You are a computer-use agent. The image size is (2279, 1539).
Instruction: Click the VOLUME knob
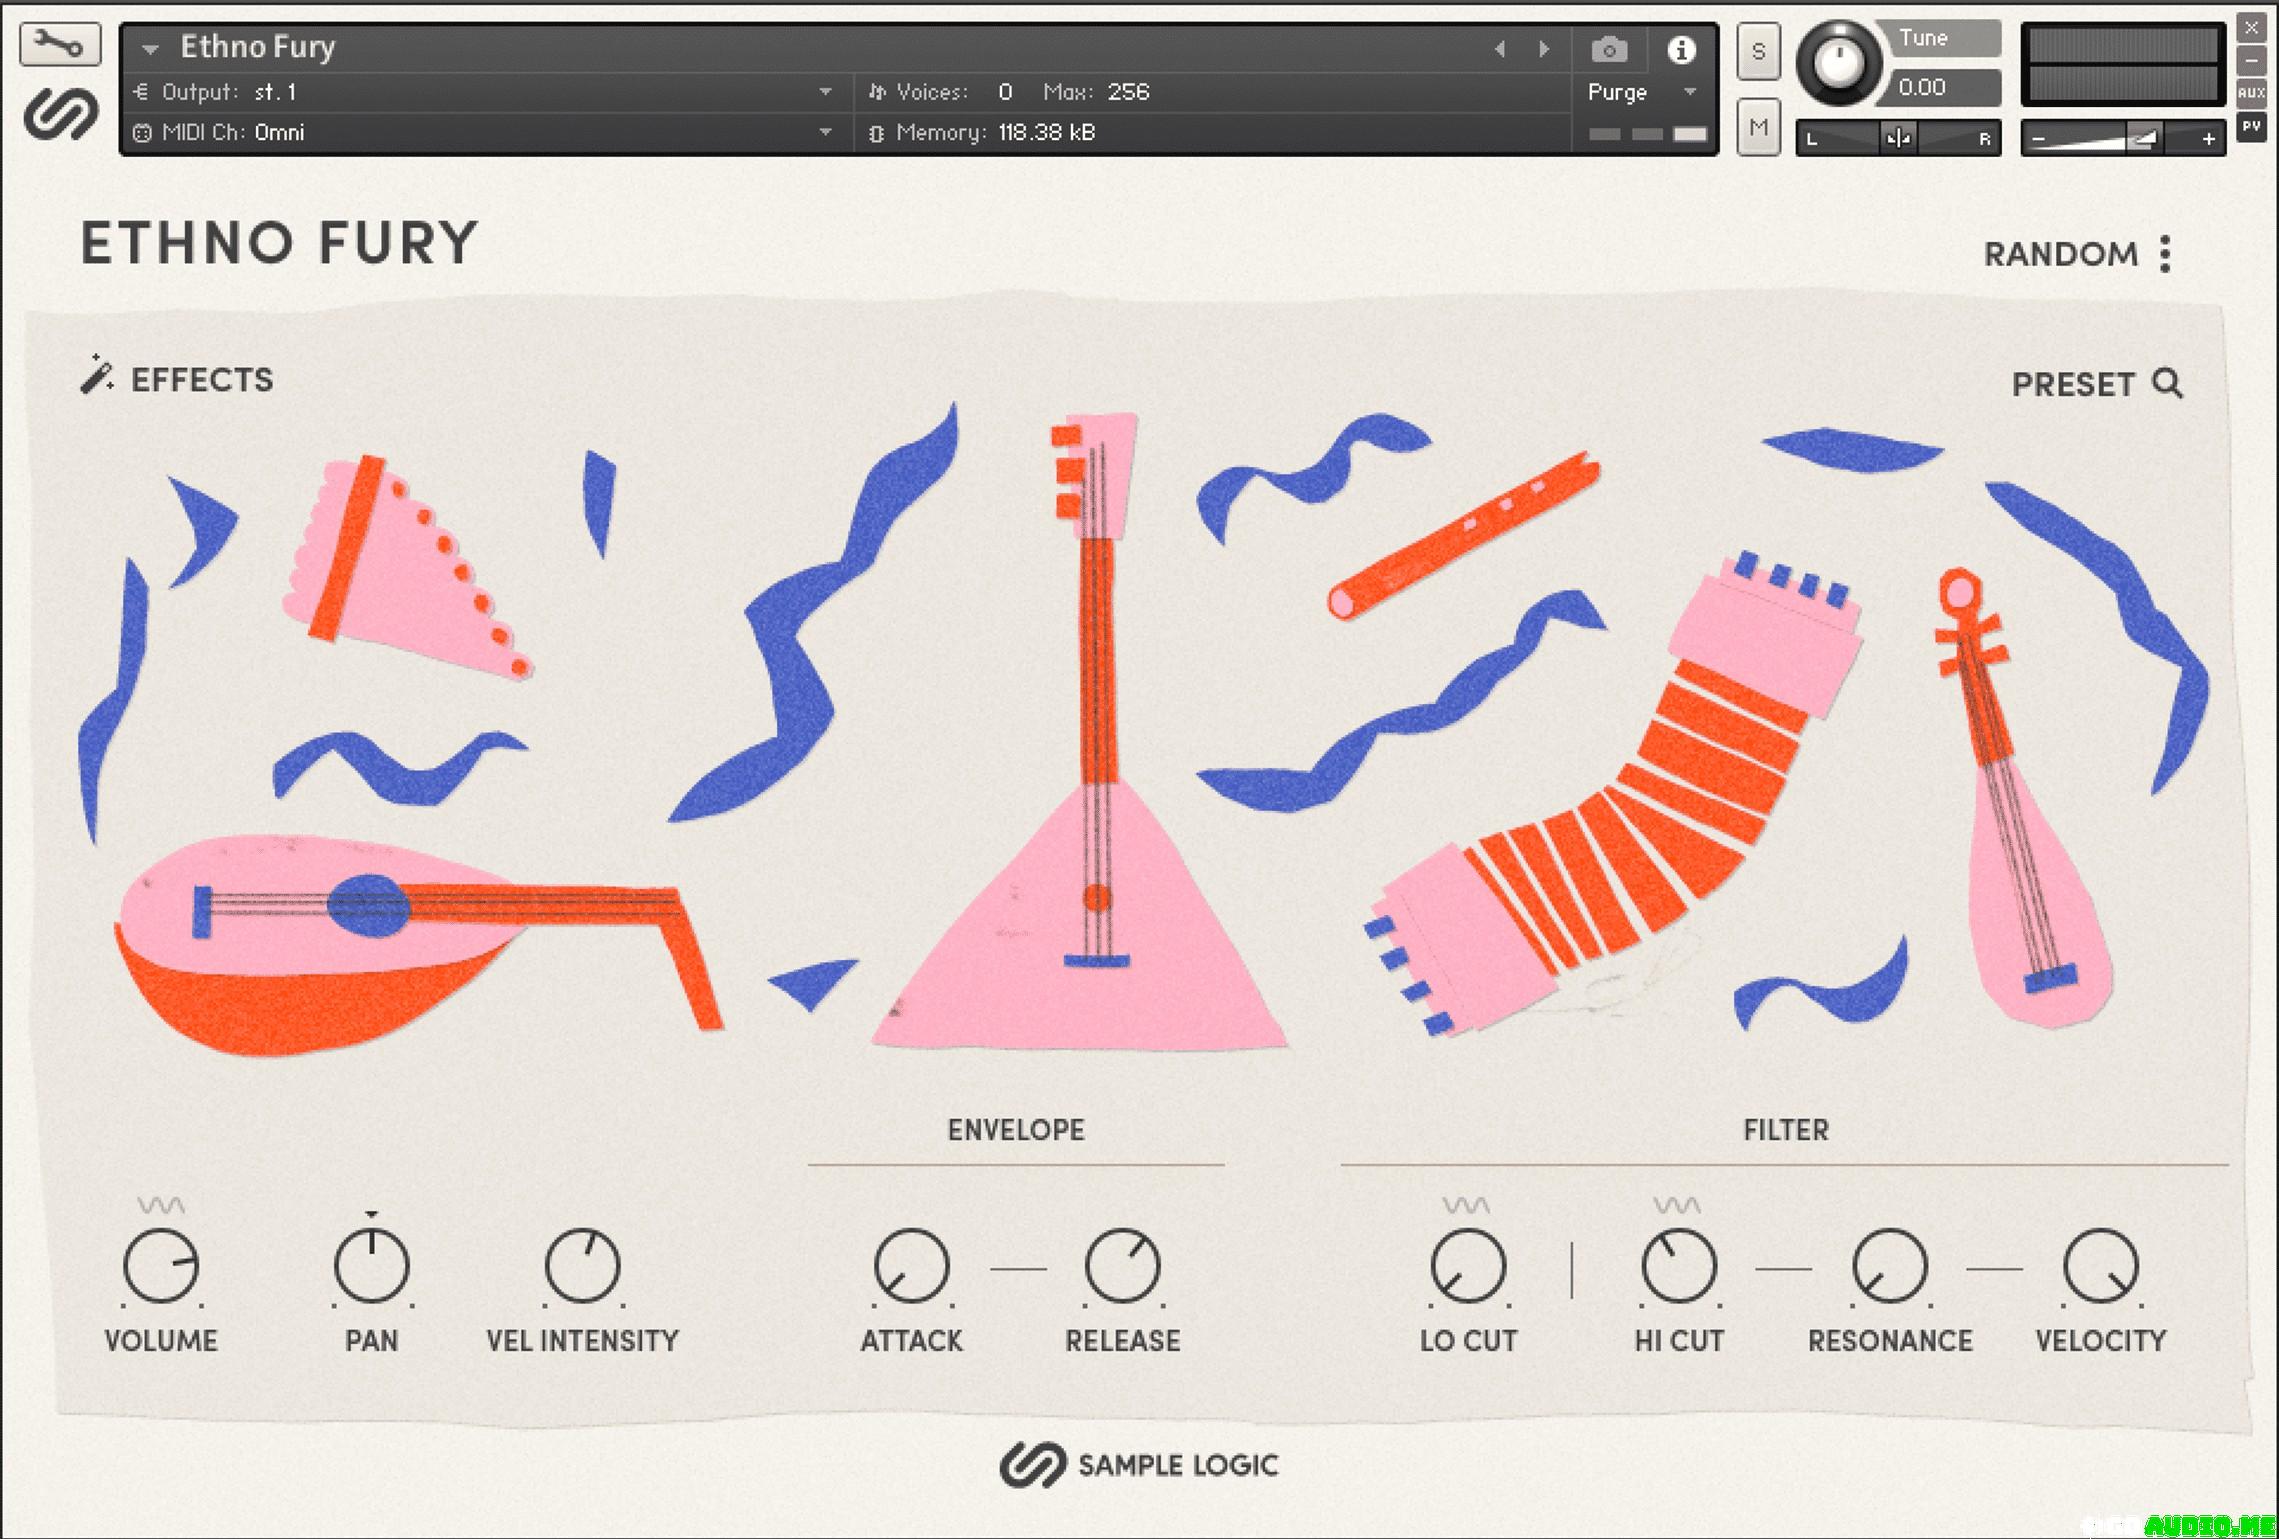click(x=161, y=1265)
